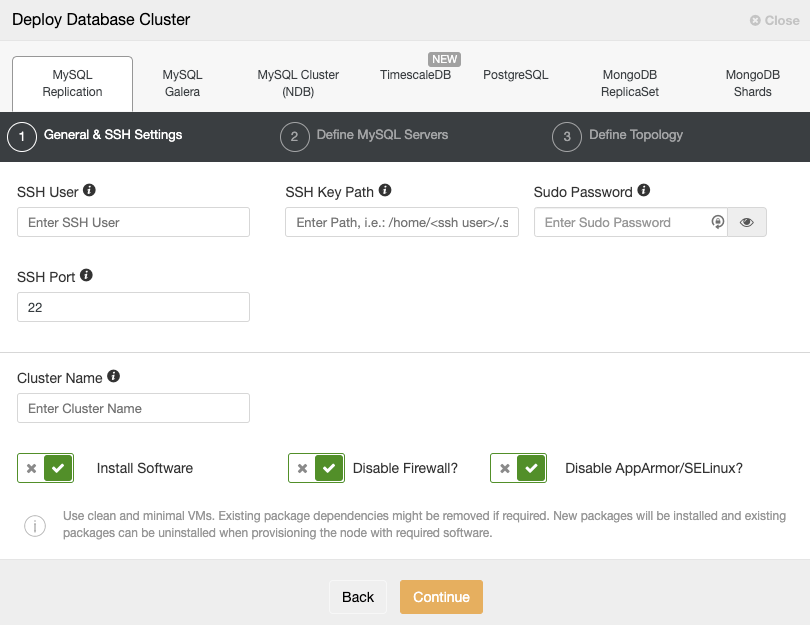Jump to step 3 Define Topology
The image size is (810, 625).
[x=617, y=136]
